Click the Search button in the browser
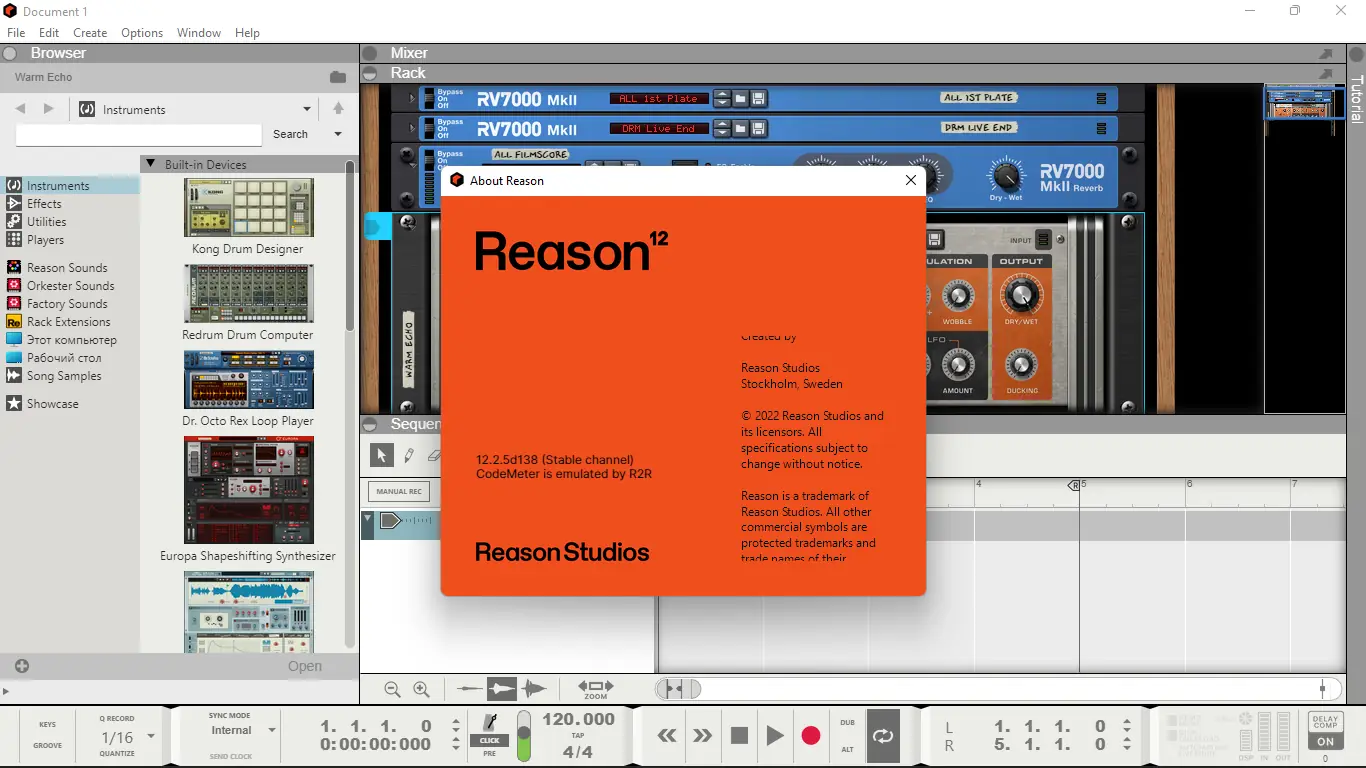The image size is (1366, 768). 290,134
